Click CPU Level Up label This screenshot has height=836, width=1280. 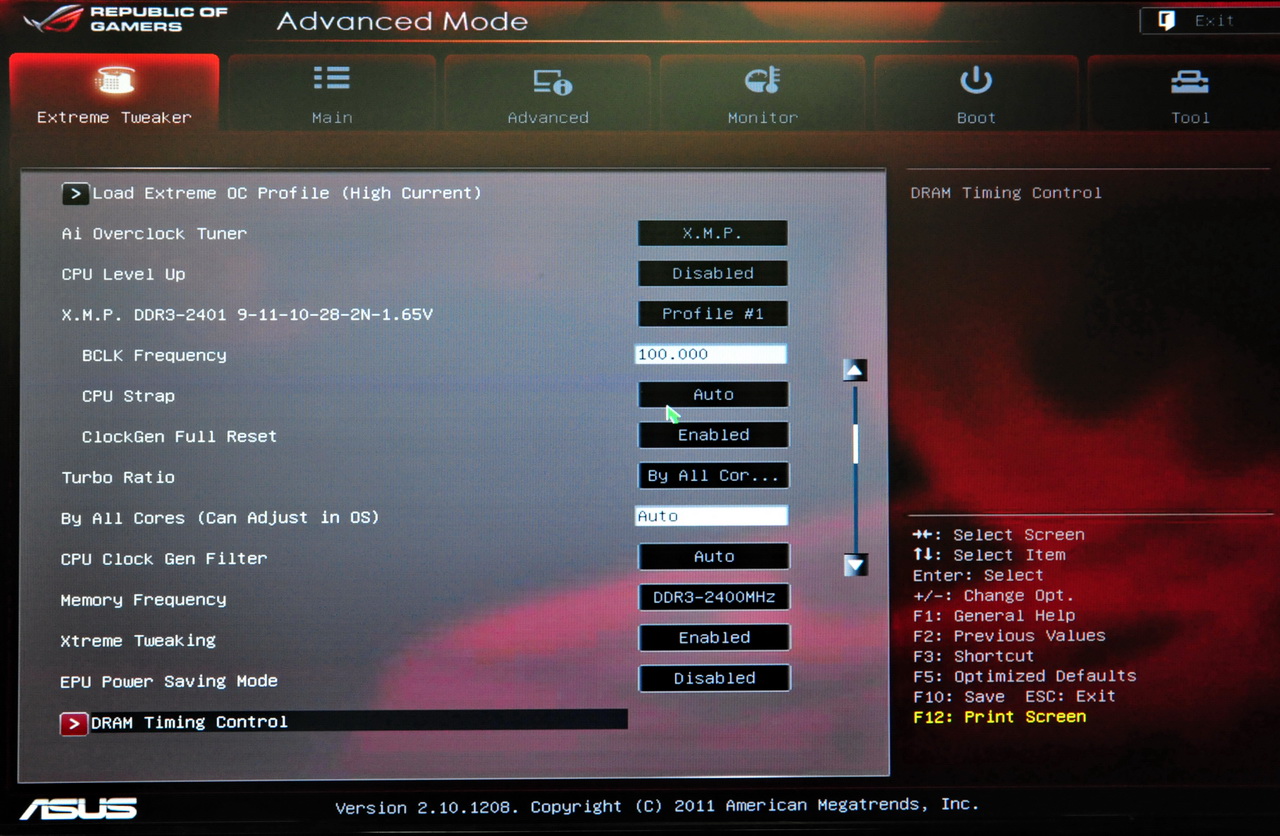[123, 274]
